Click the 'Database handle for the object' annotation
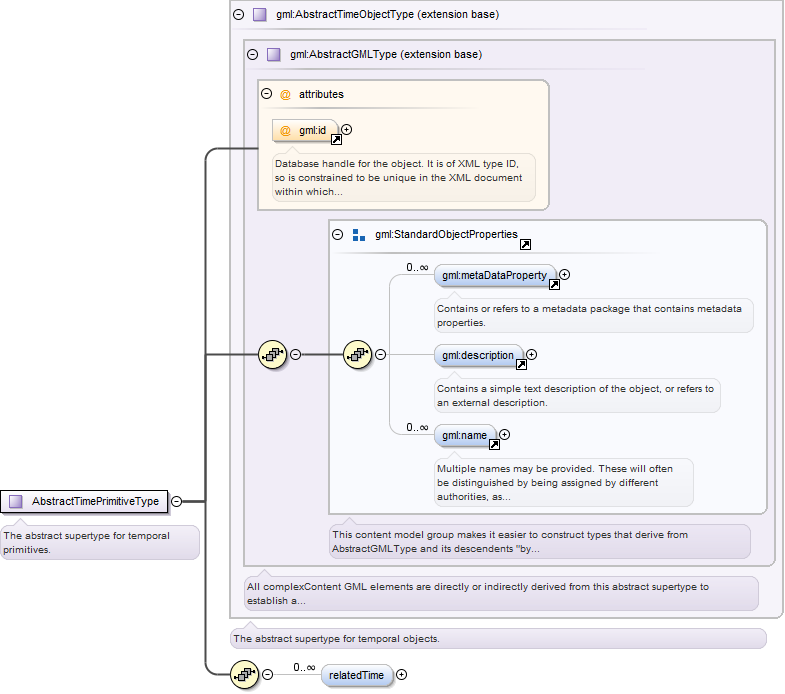Viewport: 785px width, 694px height. [404, 178]
